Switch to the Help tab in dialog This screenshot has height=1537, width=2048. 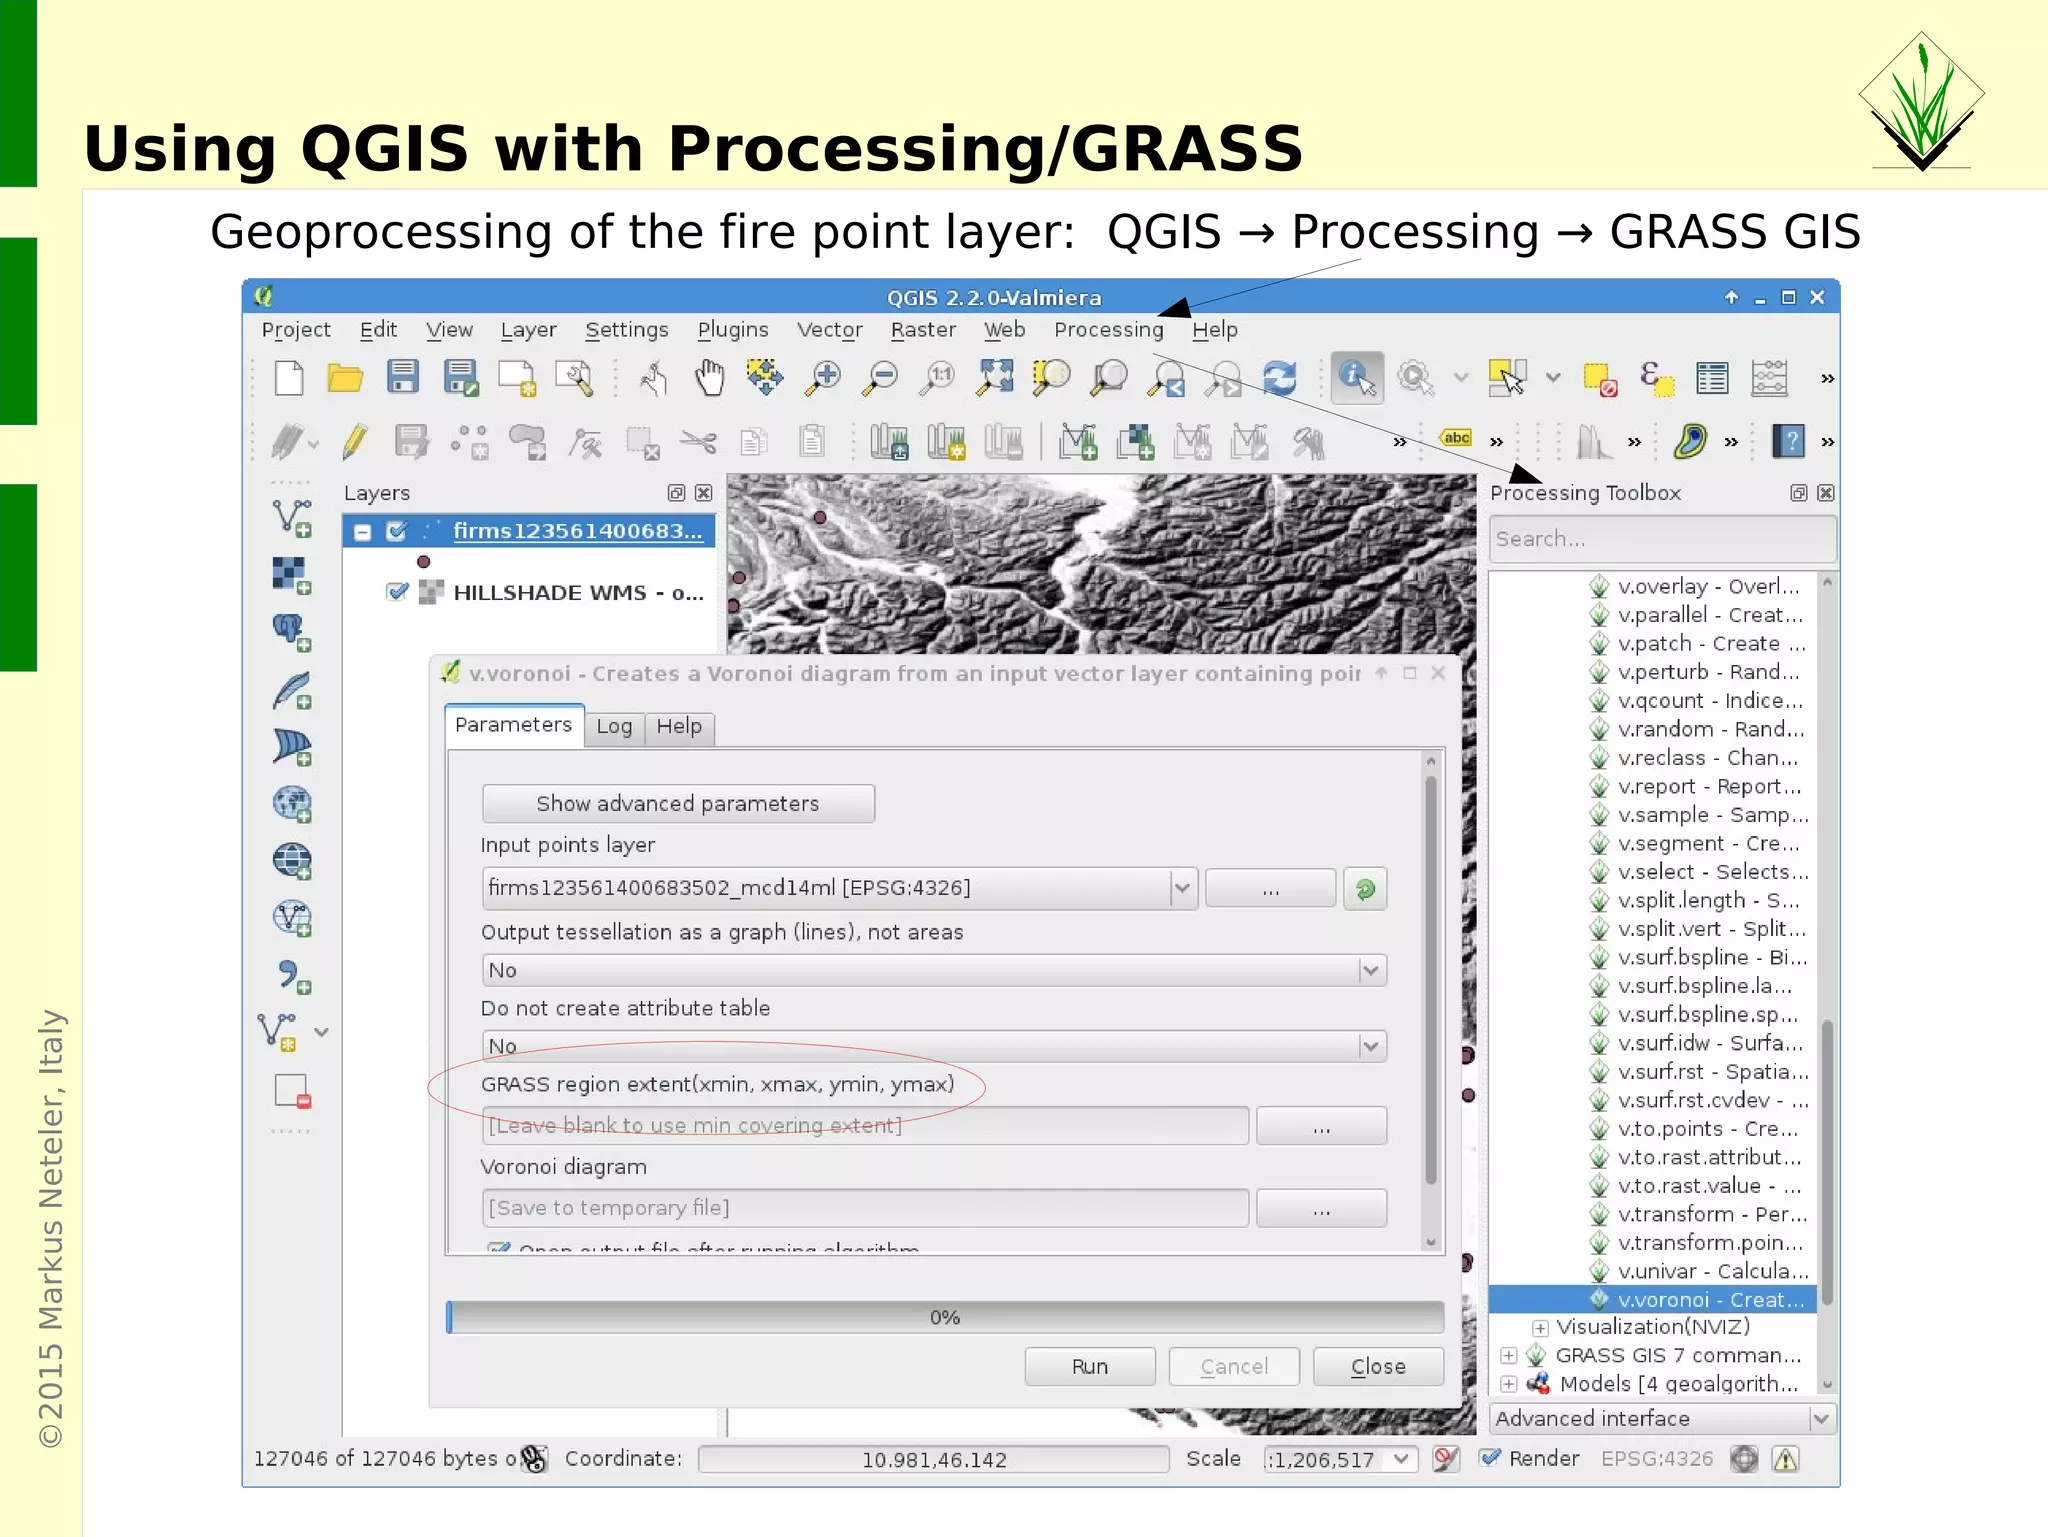tap(679, 727)
